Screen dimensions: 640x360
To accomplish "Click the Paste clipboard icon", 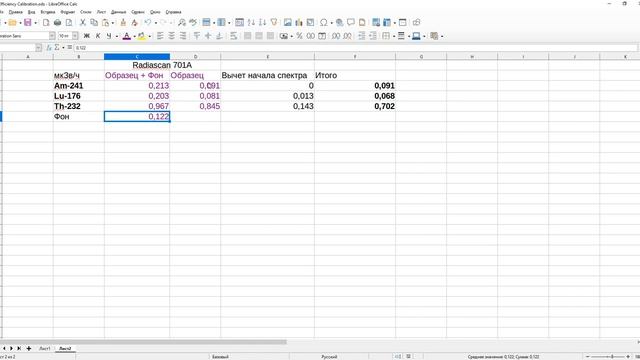I will point(106,22).
